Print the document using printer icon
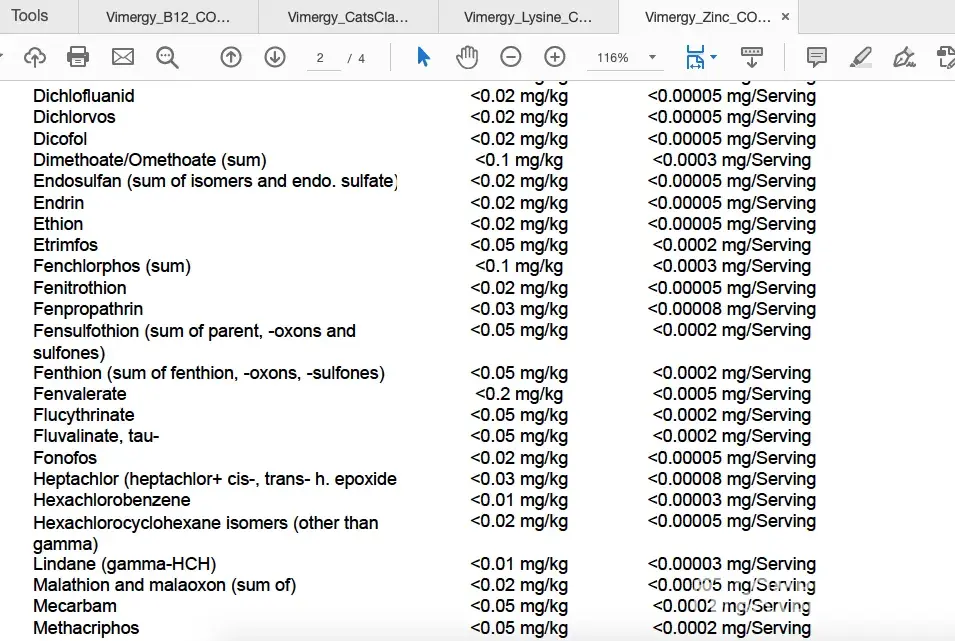This screenshot has width=955, height=641. (x=78, y=58)
